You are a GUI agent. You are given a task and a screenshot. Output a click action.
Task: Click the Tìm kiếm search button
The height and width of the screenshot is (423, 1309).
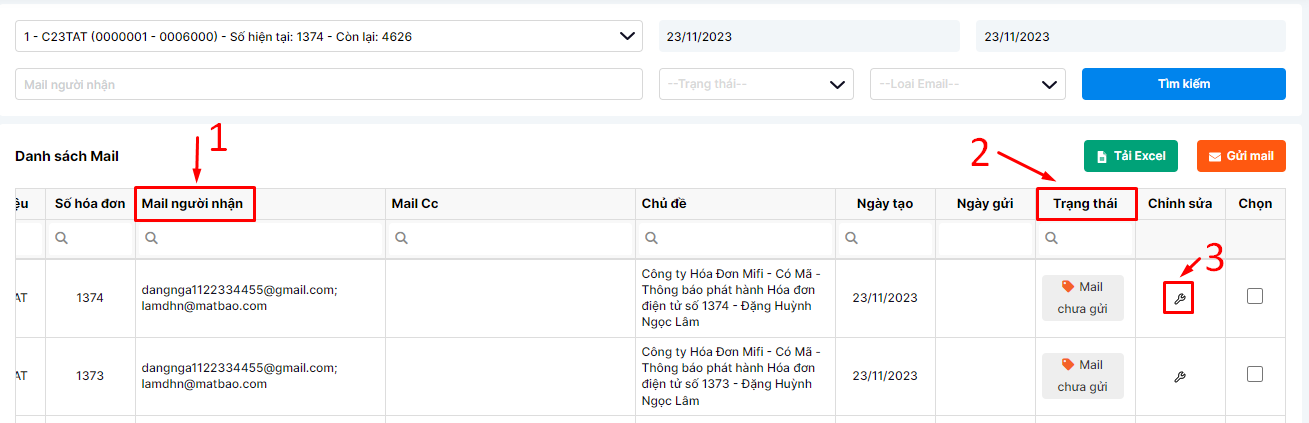pos(1184,84)
